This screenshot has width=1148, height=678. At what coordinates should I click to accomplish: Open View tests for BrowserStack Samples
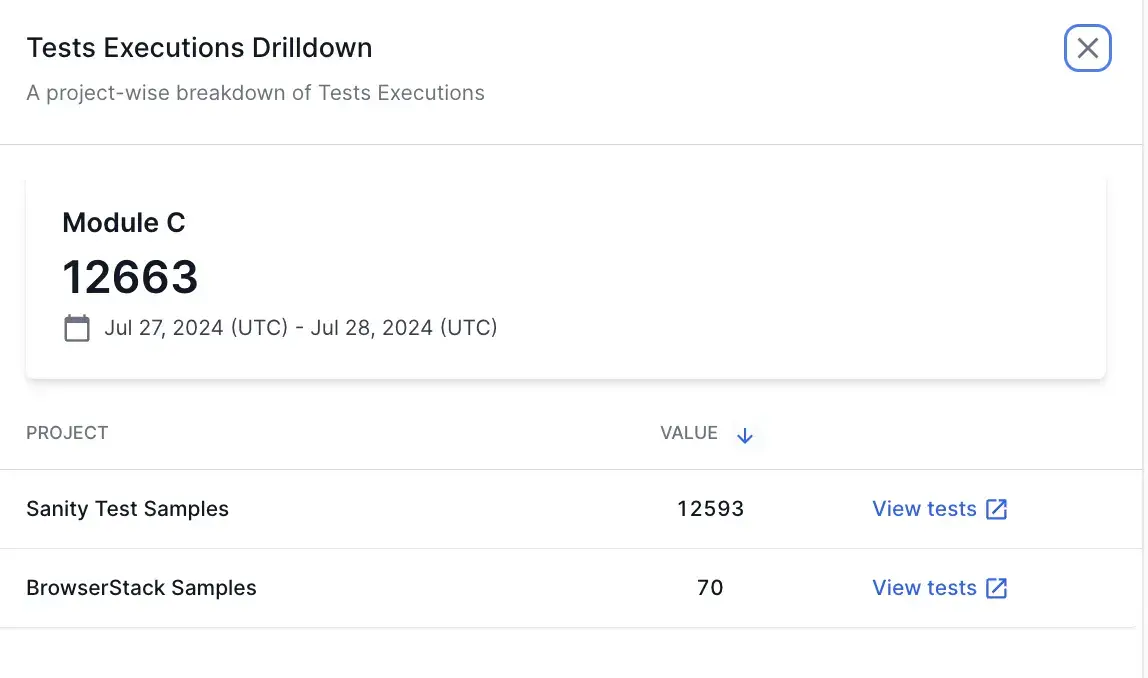click(924, 588)
